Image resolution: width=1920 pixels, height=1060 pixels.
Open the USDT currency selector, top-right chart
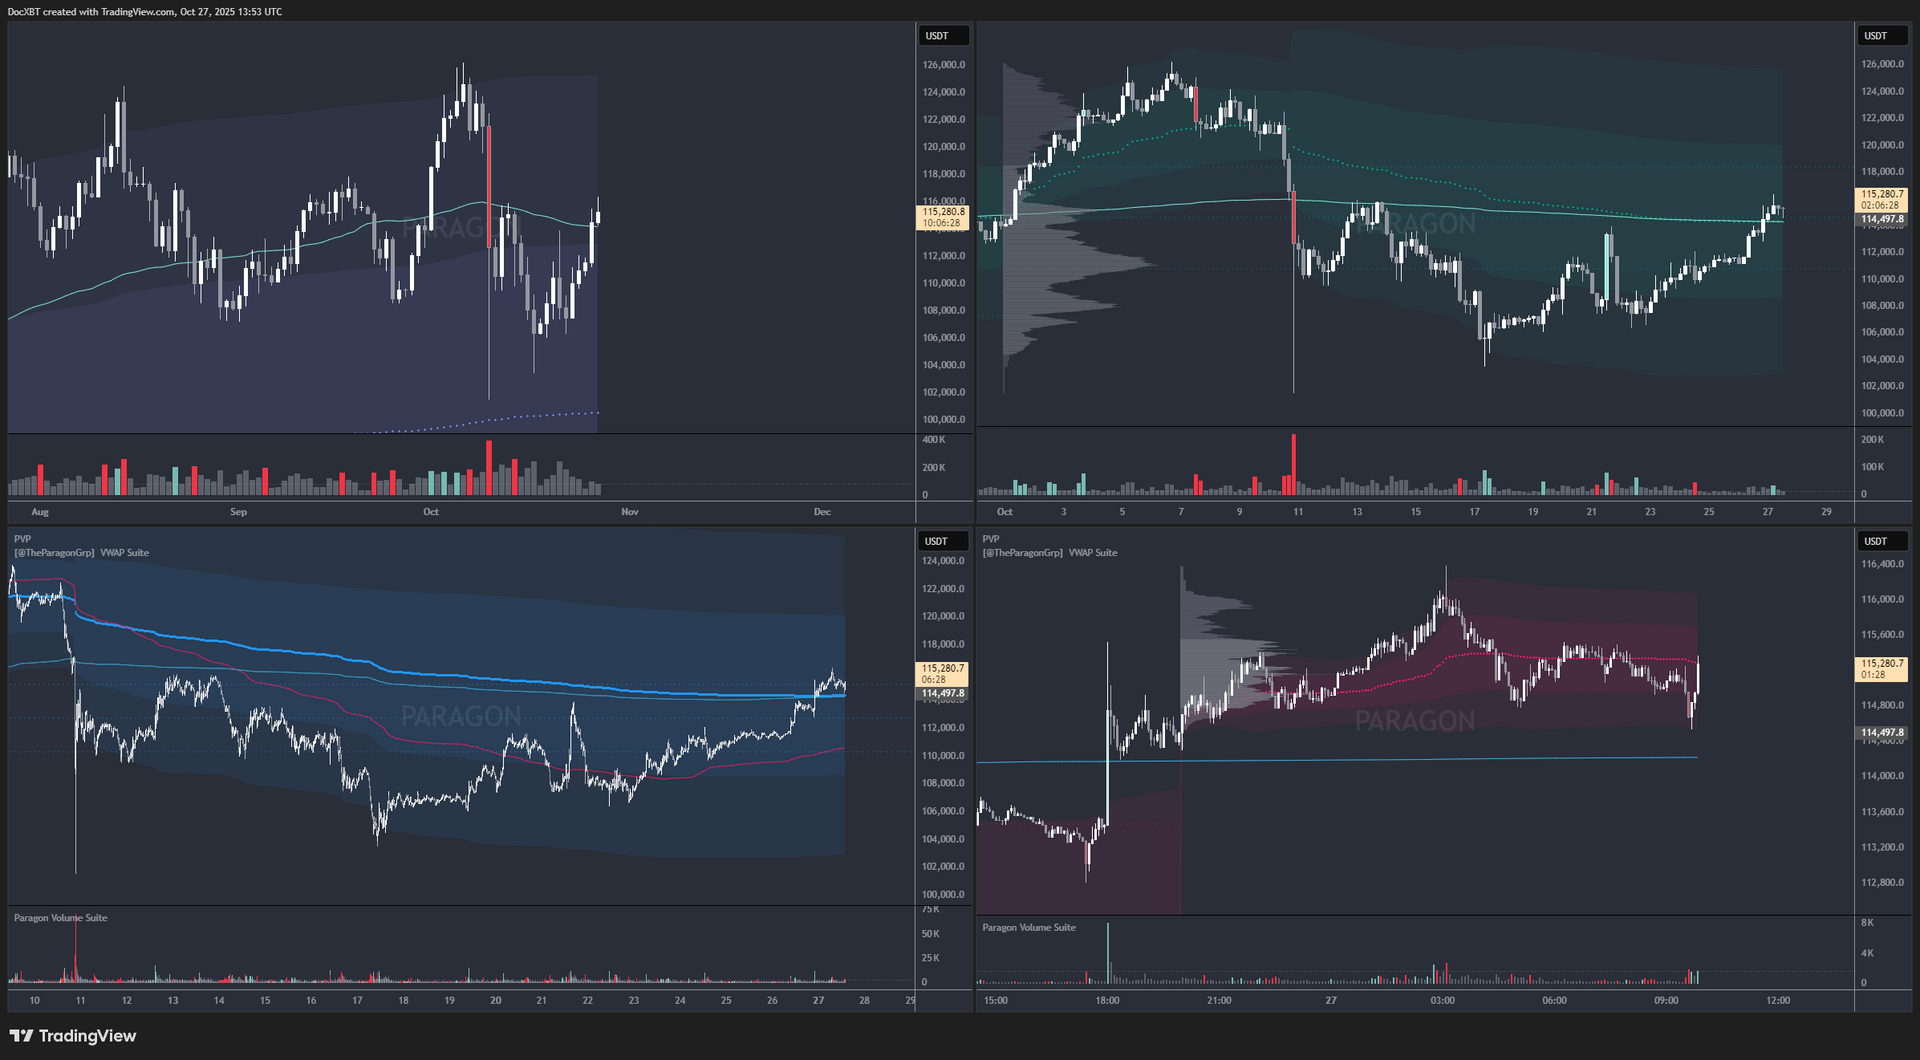[x=1882, y=36]
